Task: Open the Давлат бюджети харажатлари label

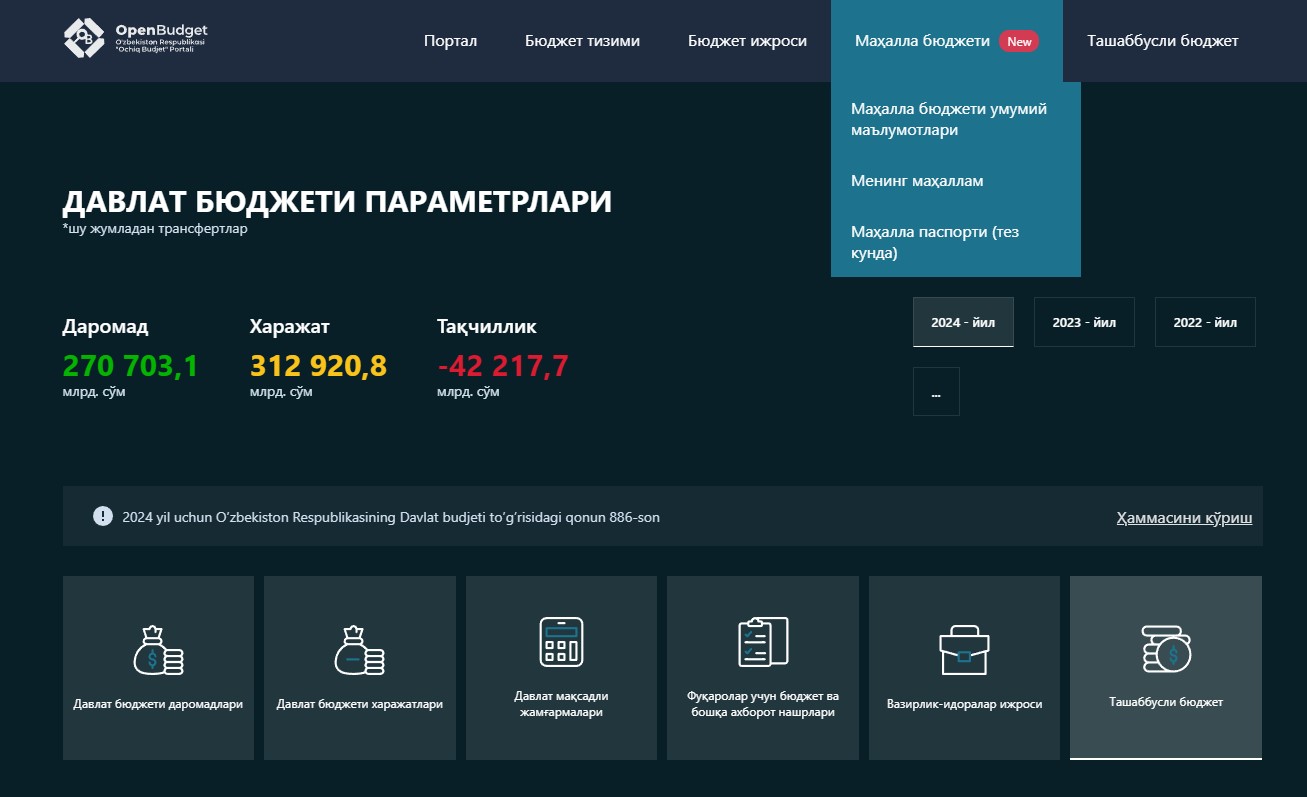Action: pos(360,704)
